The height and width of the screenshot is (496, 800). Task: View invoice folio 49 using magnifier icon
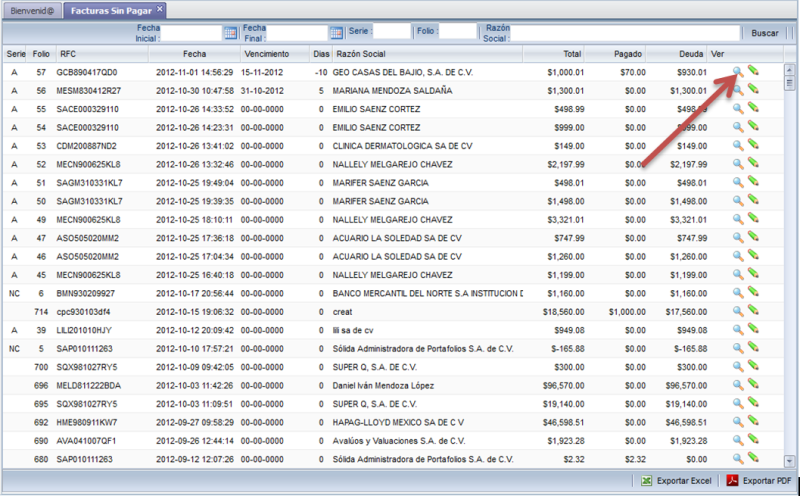pos(738,219)
